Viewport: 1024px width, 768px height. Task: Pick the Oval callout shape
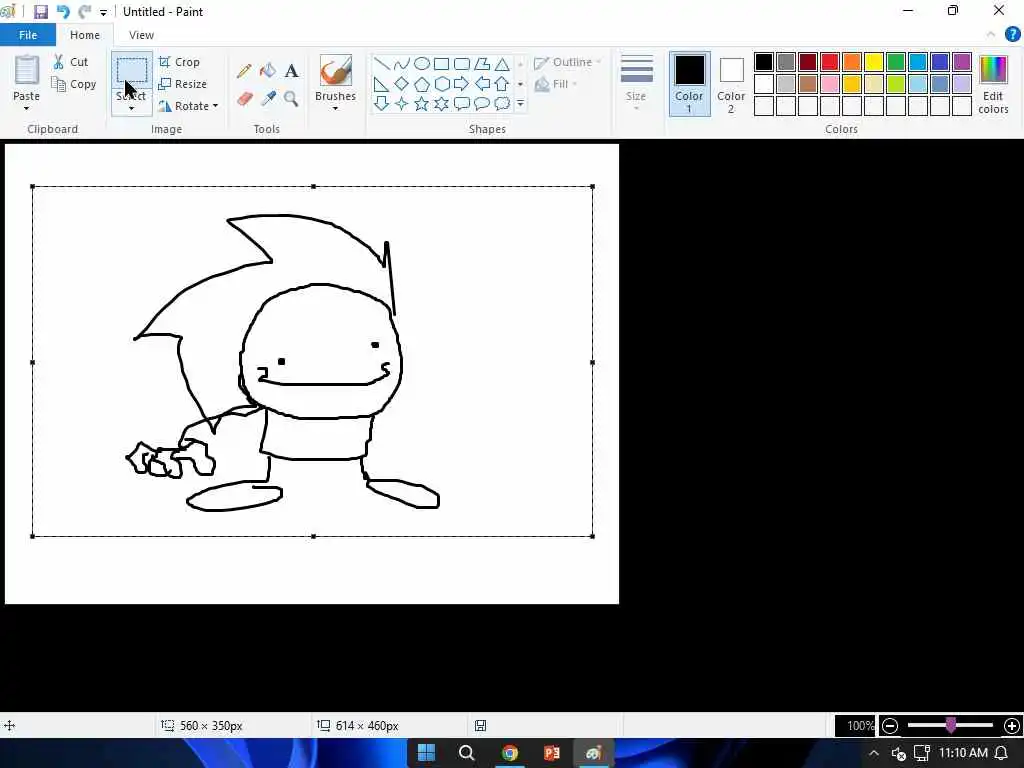coord(482,103)
